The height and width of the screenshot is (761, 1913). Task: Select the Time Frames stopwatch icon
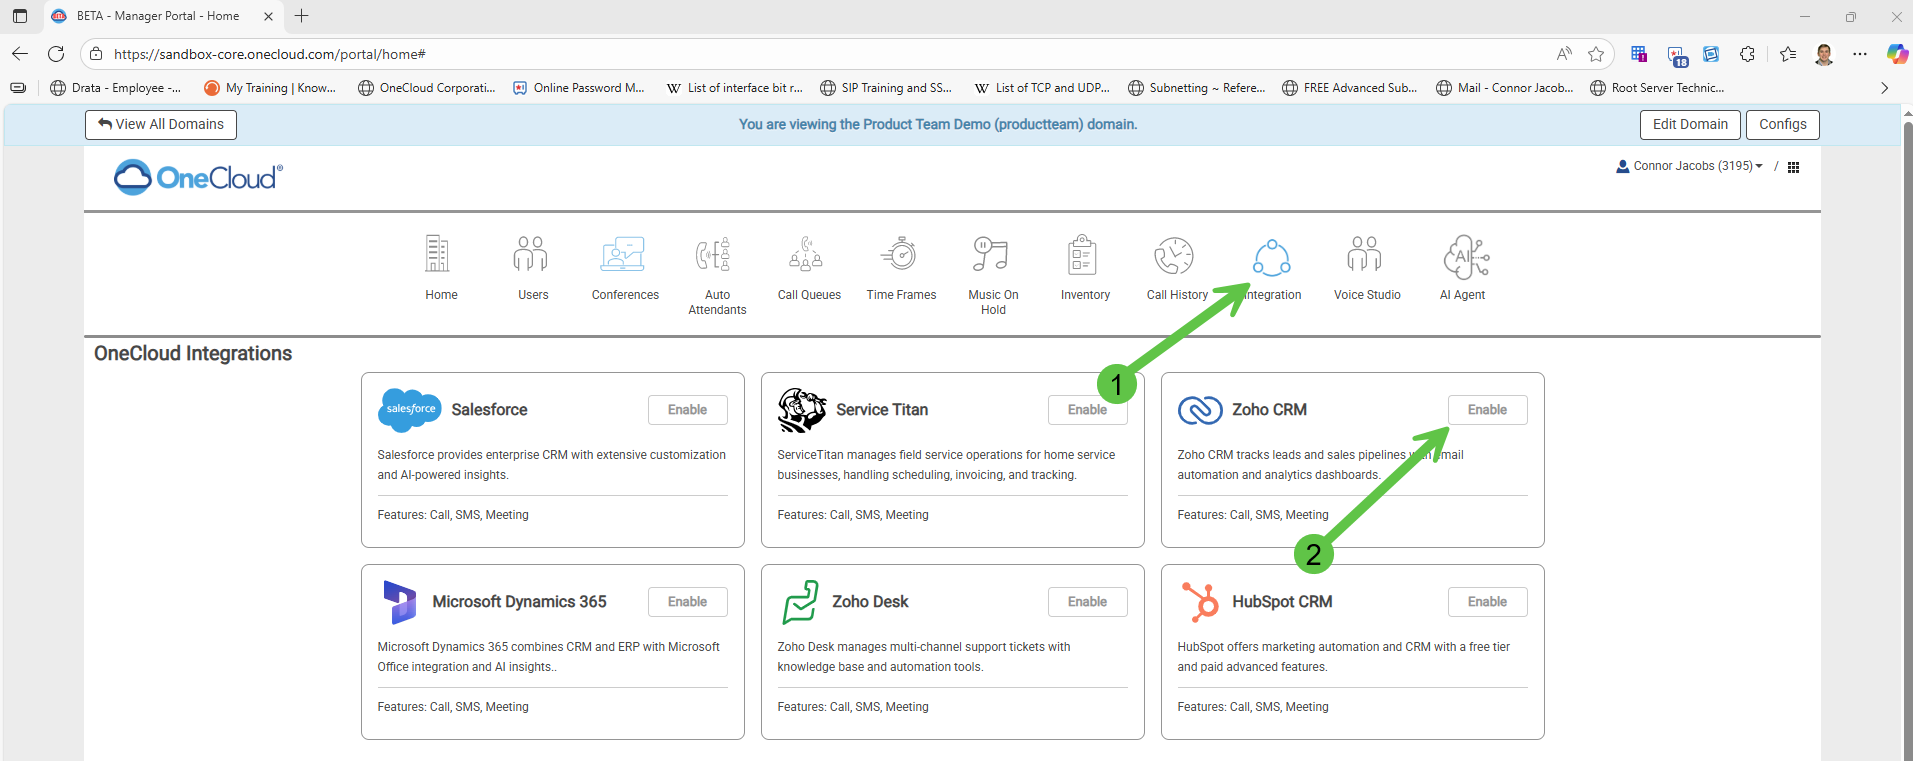[901, 256]
